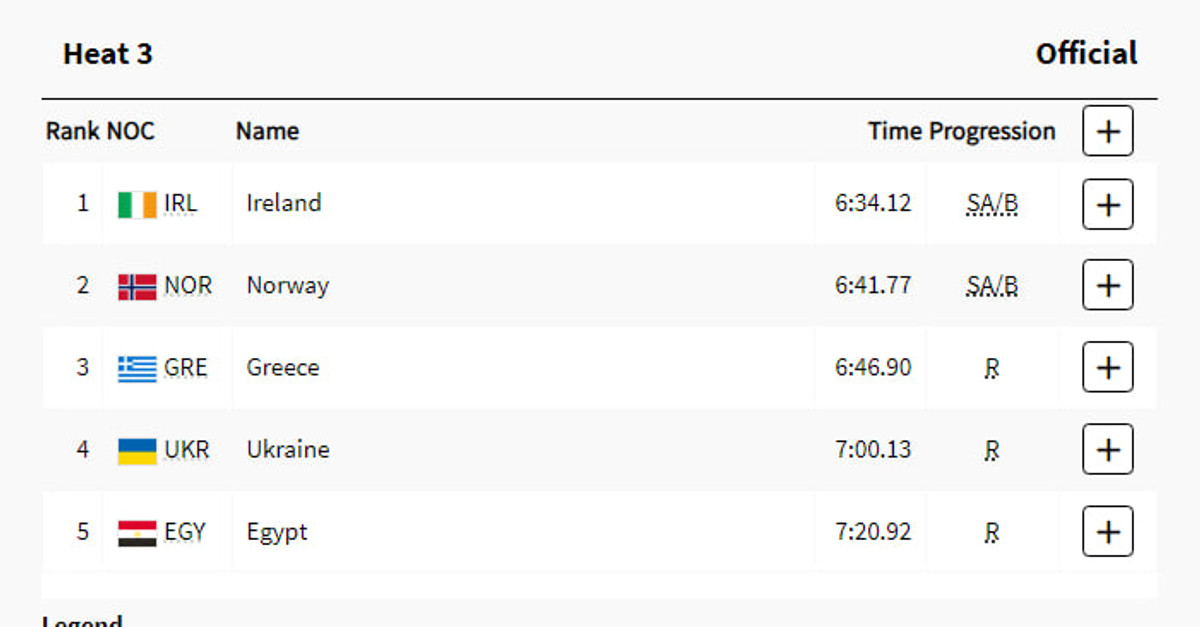Image resolution: width=1200 pixels, height=627 pixels.
Task: Expand the Ukraine row
Action: point(1107,449)
